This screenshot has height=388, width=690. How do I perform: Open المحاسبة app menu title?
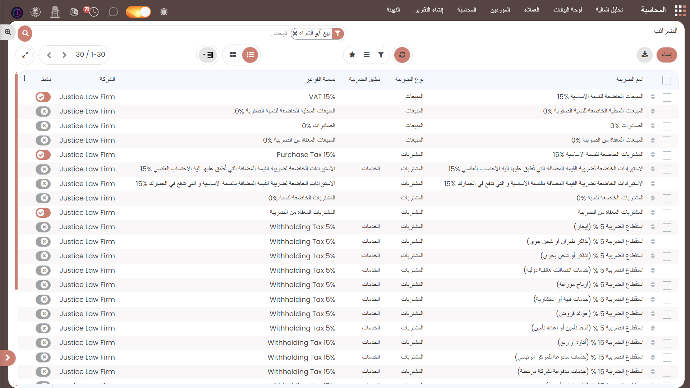tap(653, 10)
